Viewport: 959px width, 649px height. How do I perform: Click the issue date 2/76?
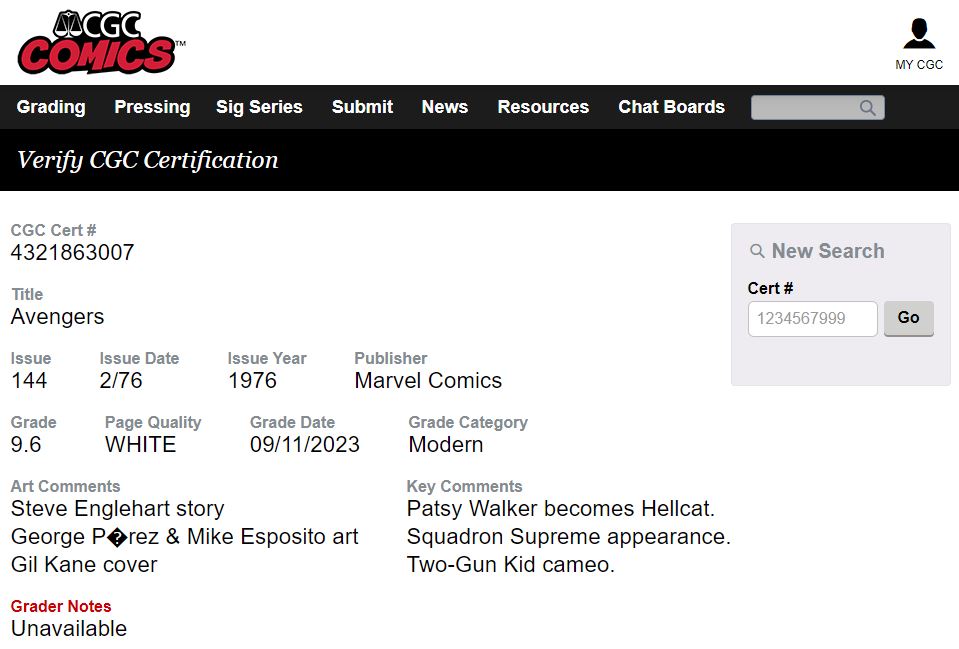click(x=121, y=380)
